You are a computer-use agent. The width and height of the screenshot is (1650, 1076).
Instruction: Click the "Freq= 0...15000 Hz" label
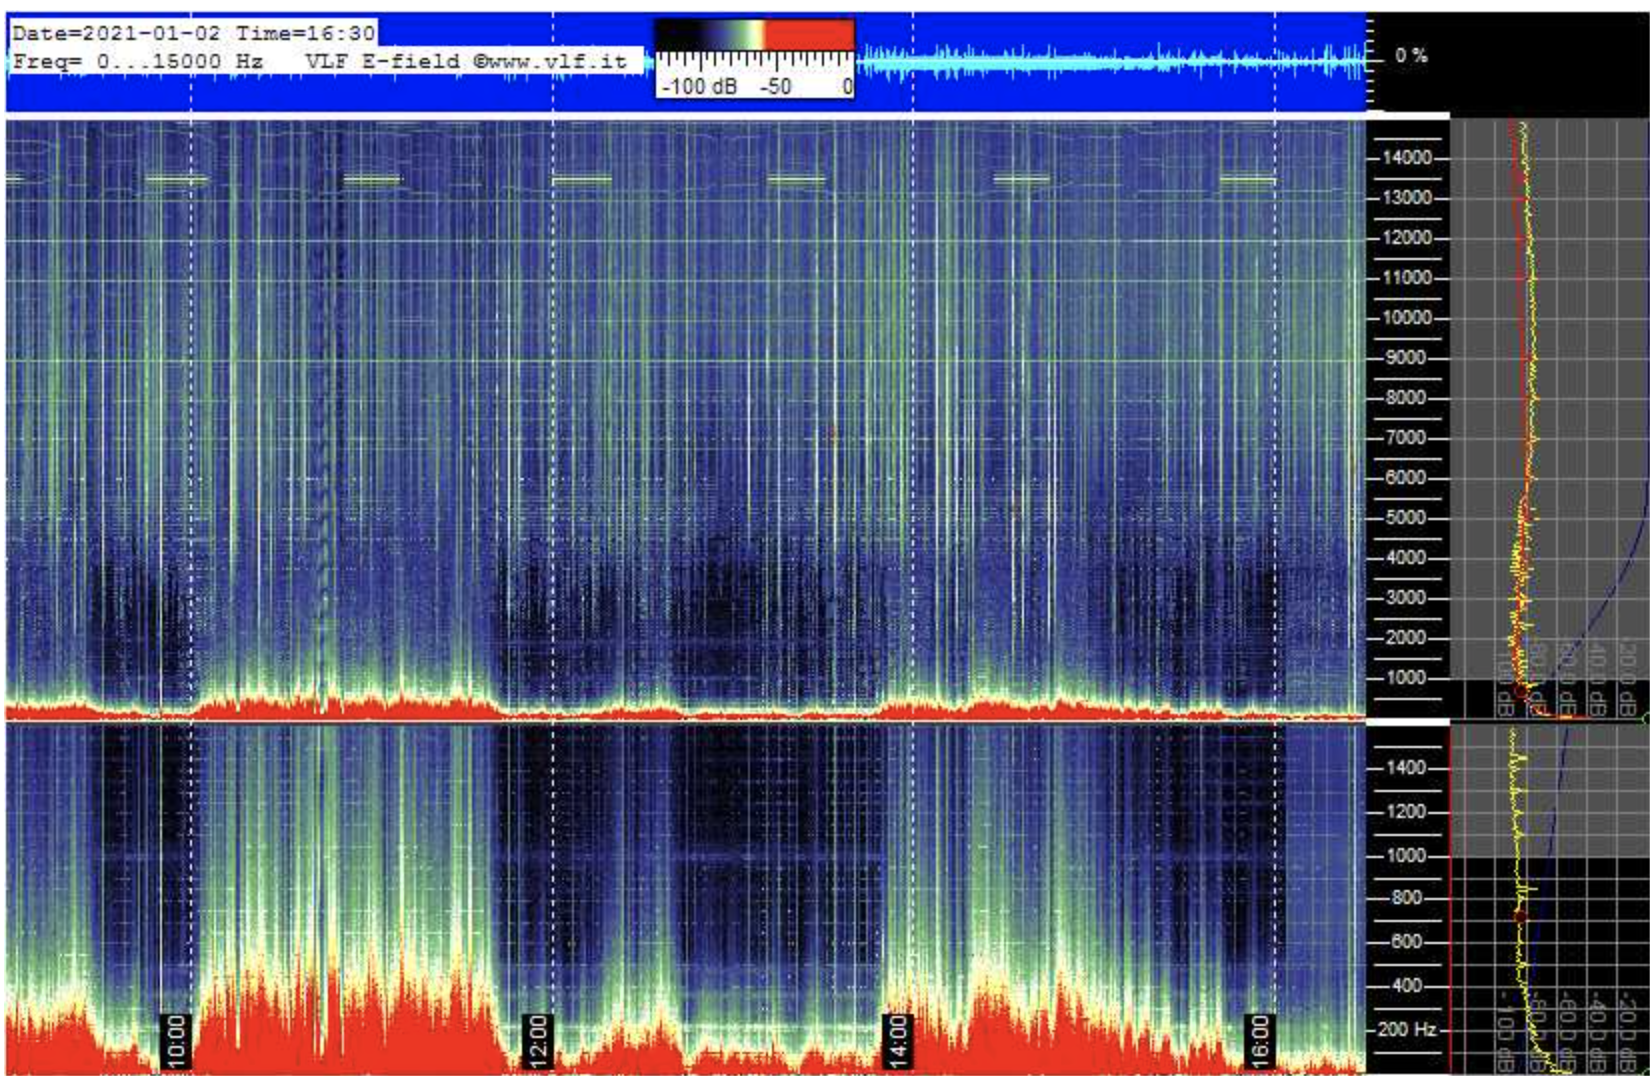click(138, 61)
